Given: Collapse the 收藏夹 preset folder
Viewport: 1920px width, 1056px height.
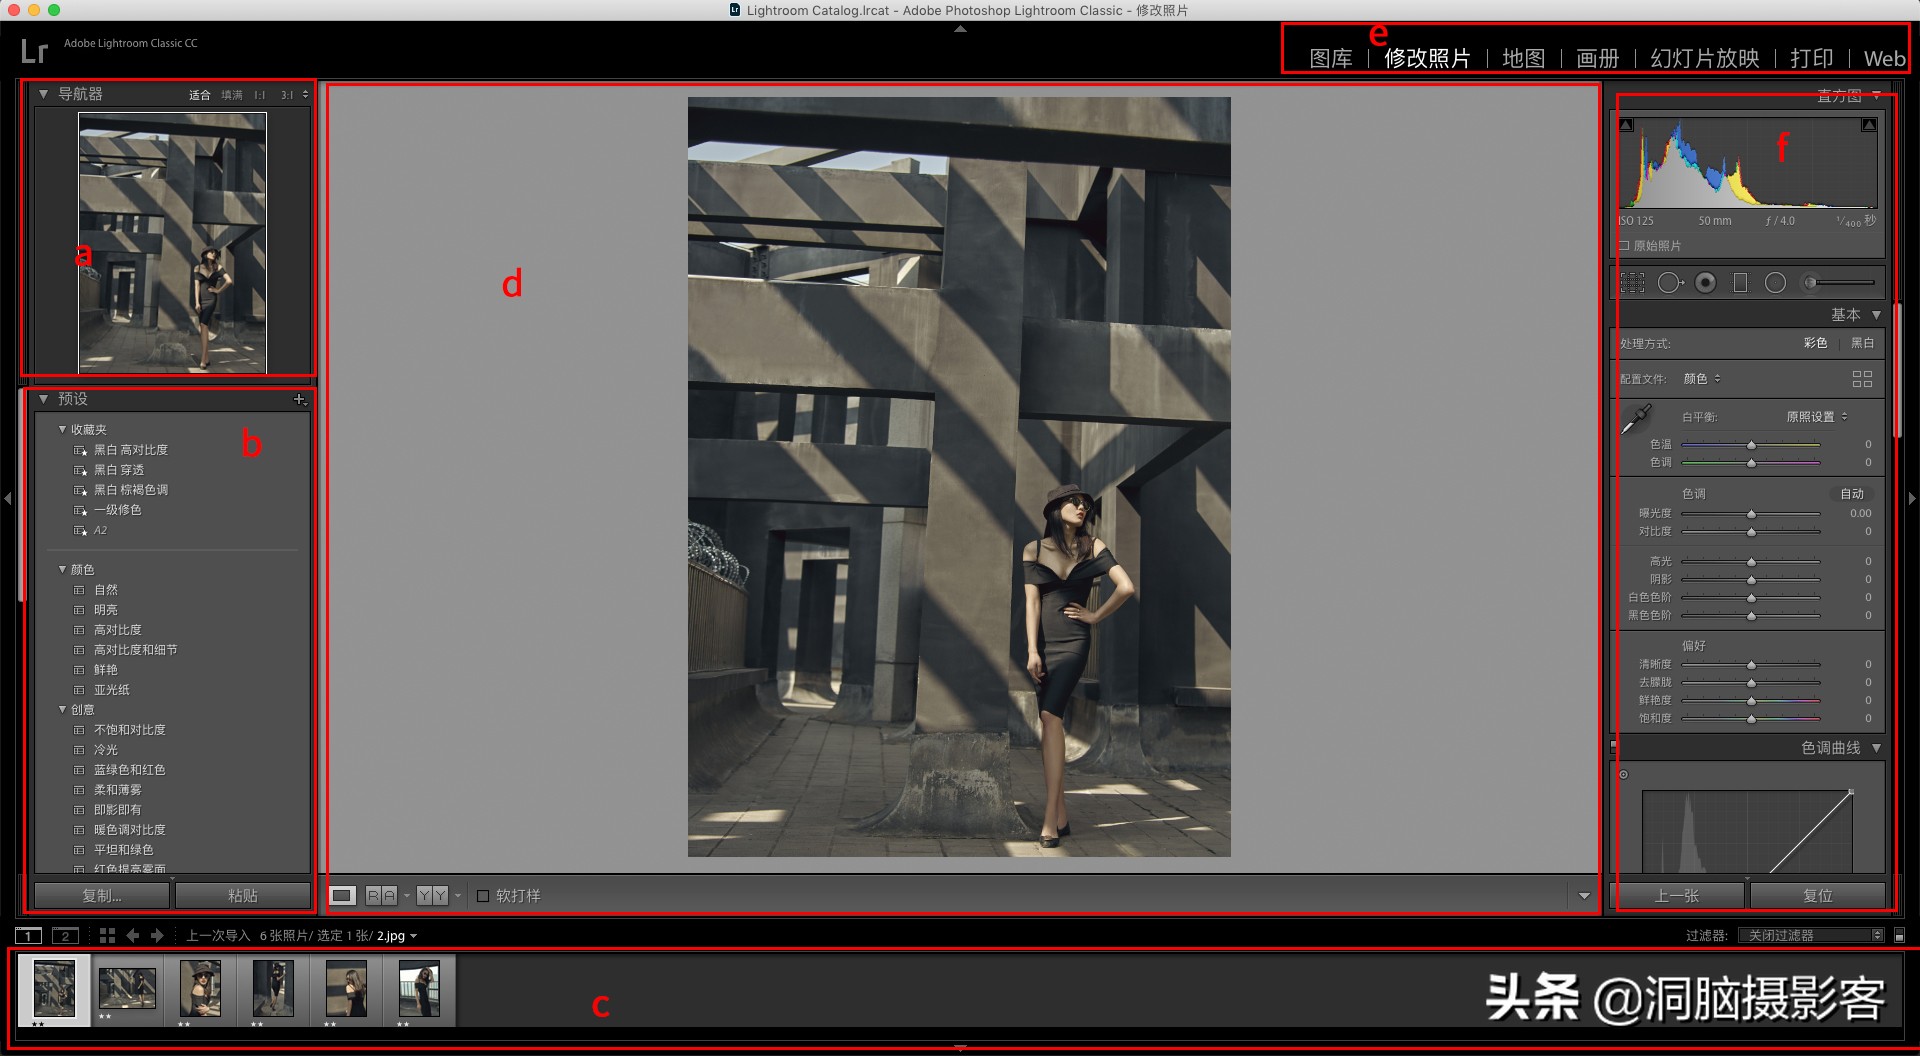Looking at the screenshot, I should pos(63,430).
